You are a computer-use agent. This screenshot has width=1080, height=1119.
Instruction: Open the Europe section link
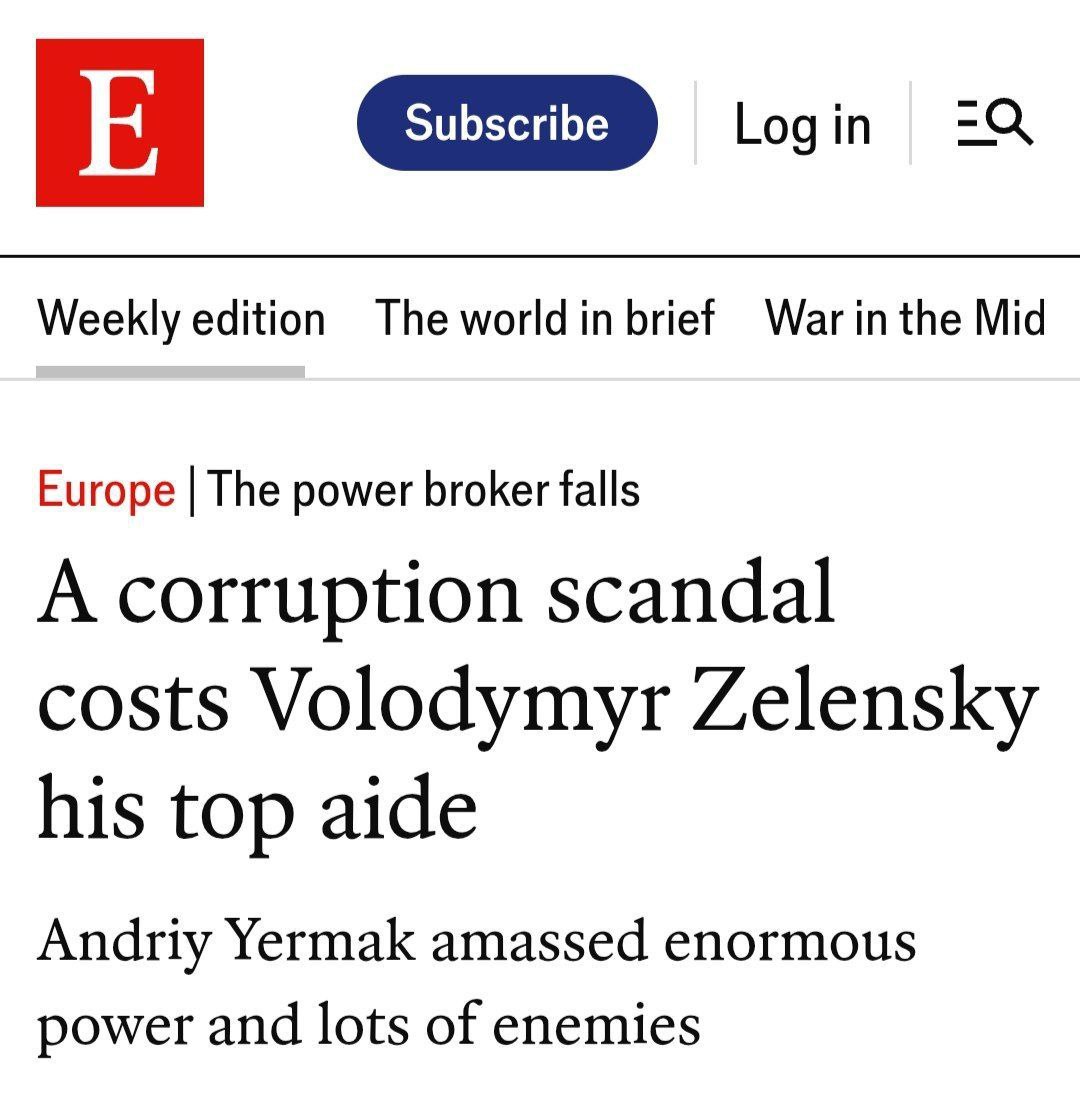(104, 490)
